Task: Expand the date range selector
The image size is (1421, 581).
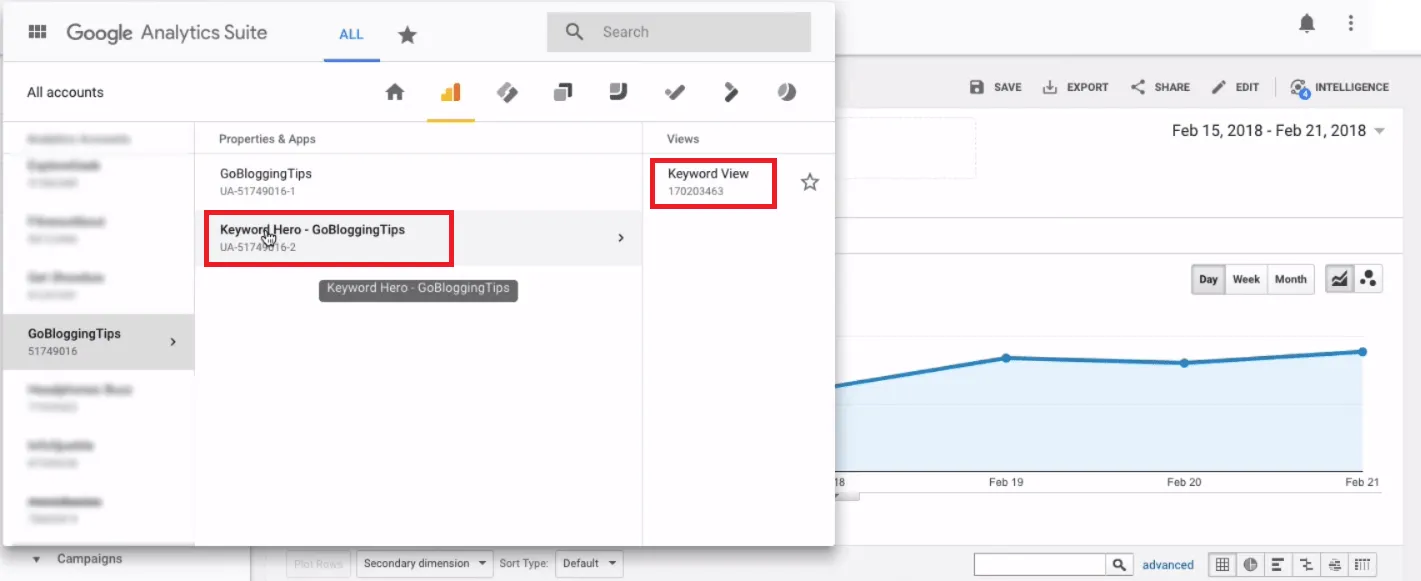Action: tap(1379, 131)
